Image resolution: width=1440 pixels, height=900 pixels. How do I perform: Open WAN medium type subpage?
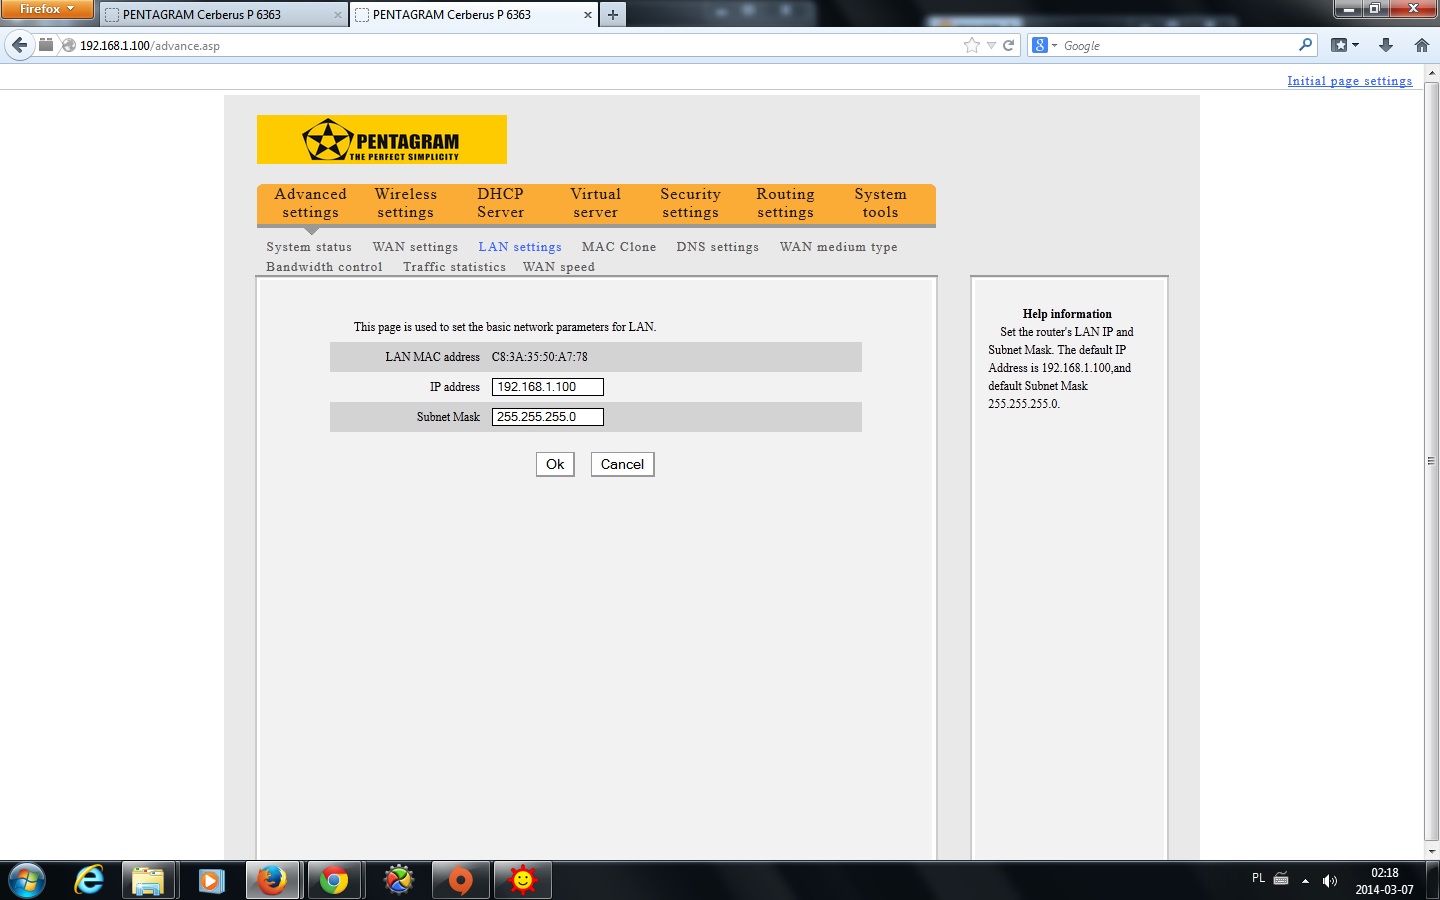pos(838,247)
